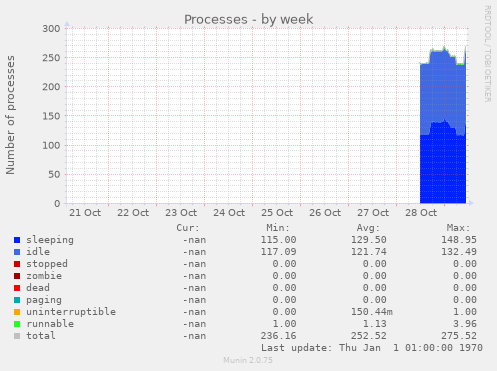Click the 'Avg:' column header
Image resolution: width=497 pixels, height=371 pixels.
click(x=368, y=228)
